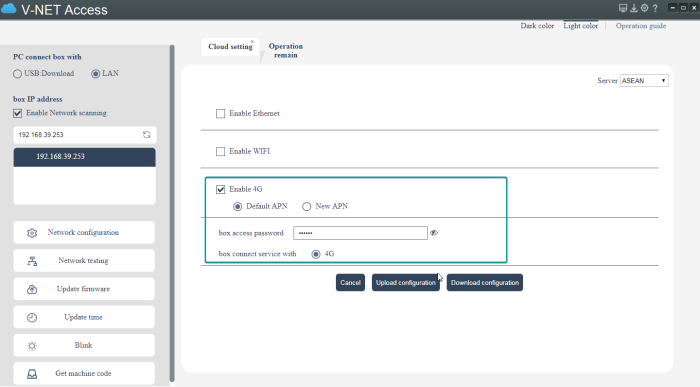The width and height of the screenshot is (700, 387).
Task: Click the Network testing topology icon
Action: point(32,261)
